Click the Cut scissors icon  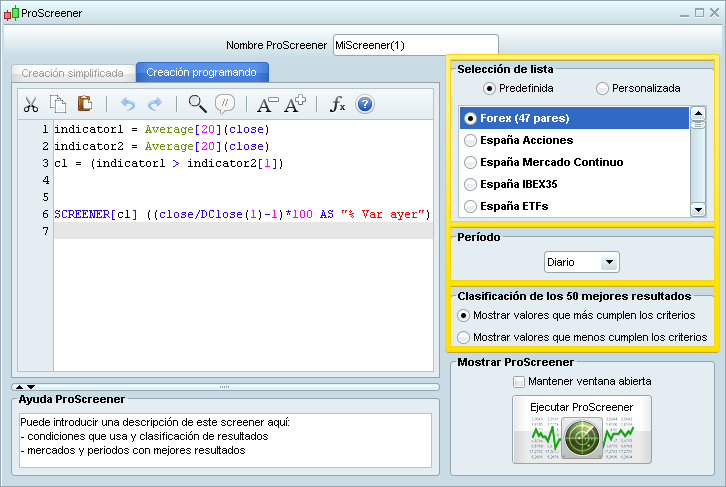point(30,104)
